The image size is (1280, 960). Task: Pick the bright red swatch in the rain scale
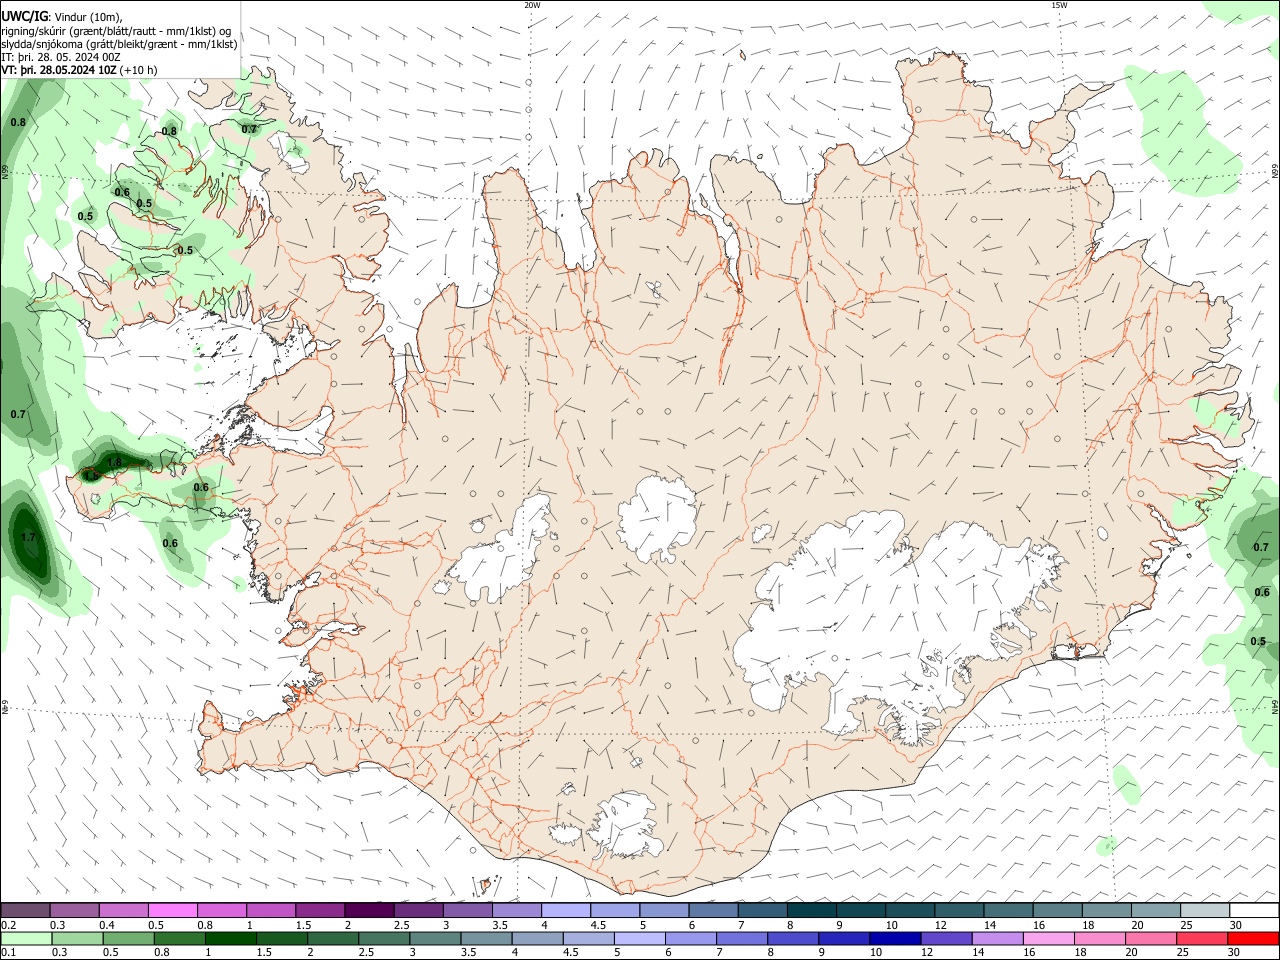(1254, 938)
